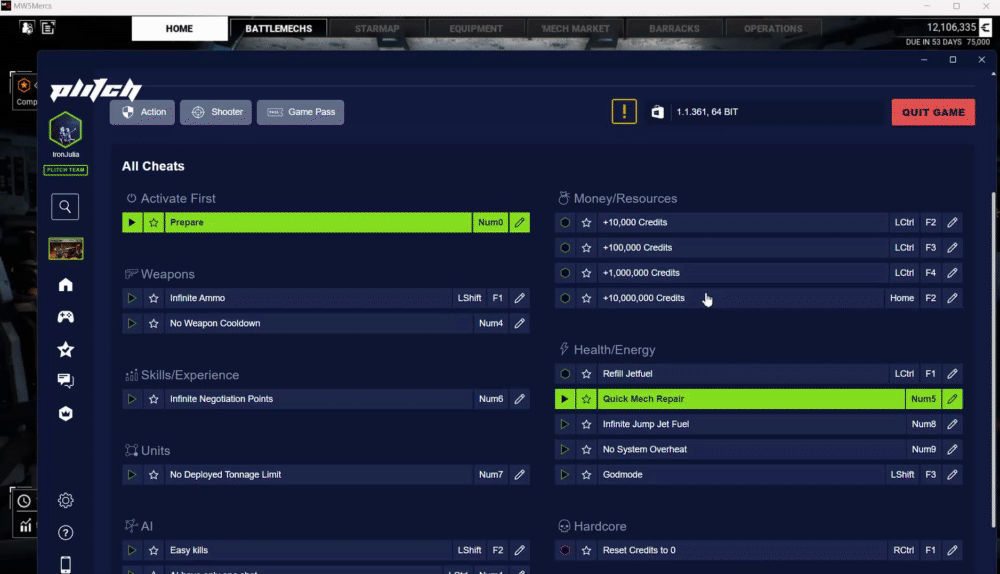Click the Action genre tag
Screen dimensions: 1000x574
(142, 112)
